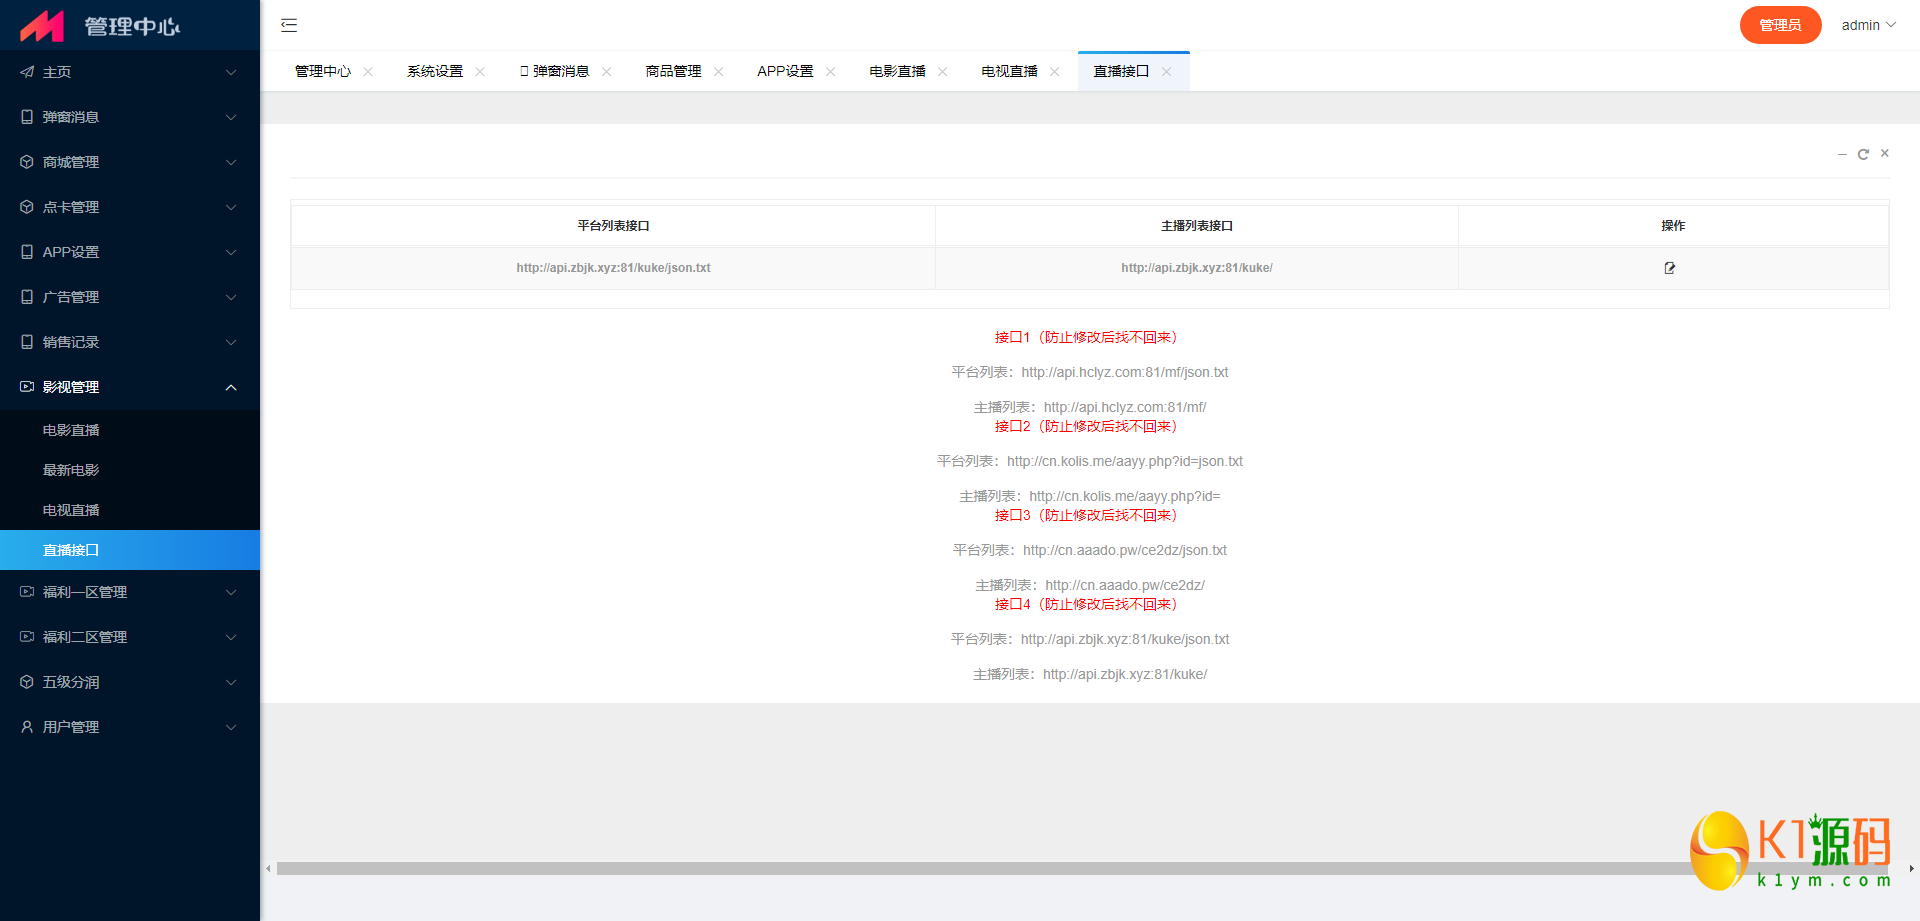
Task: Click the edit icon in the 操作 column
Action: tap(1669, 268)
